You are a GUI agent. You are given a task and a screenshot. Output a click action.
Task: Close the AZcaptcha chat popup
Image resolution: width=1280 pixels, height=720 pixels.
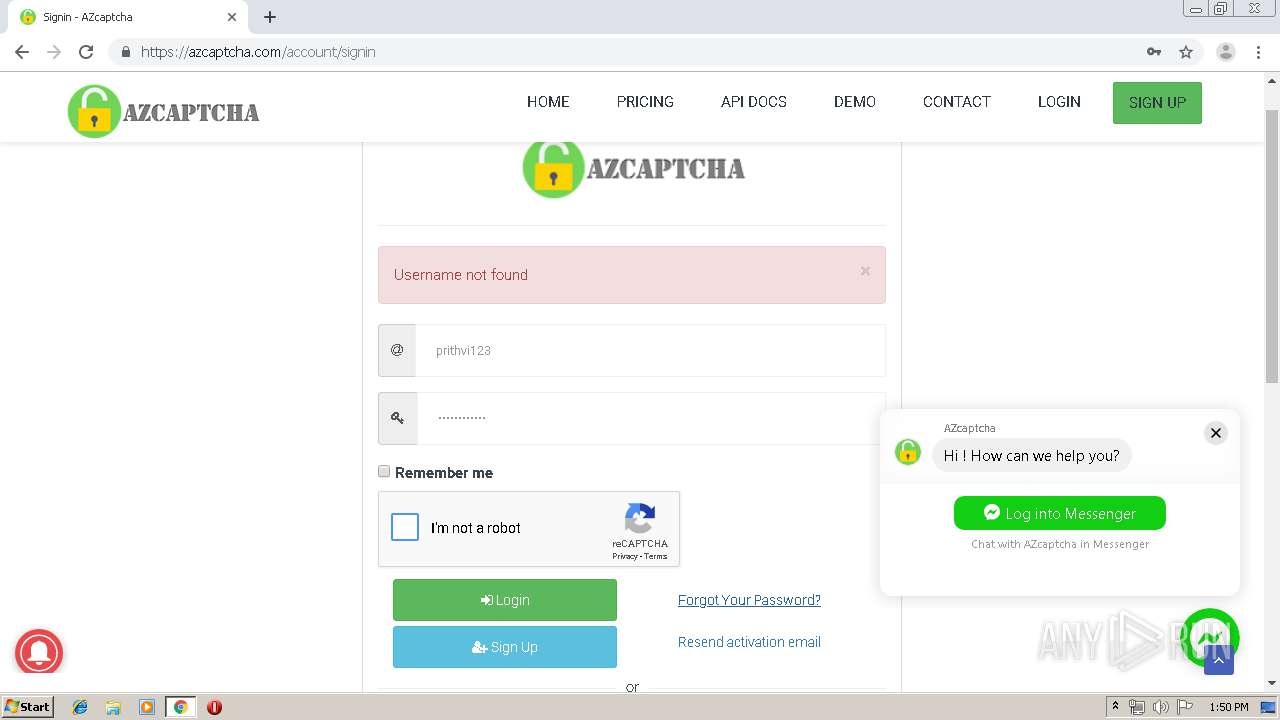pos(1216,433)
